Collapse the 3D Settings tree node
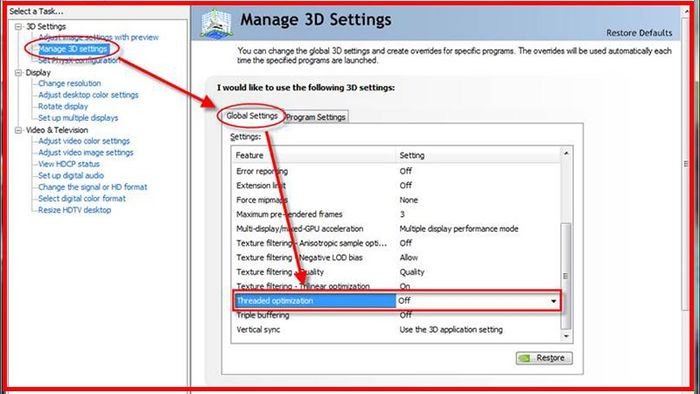 point(18,27)
